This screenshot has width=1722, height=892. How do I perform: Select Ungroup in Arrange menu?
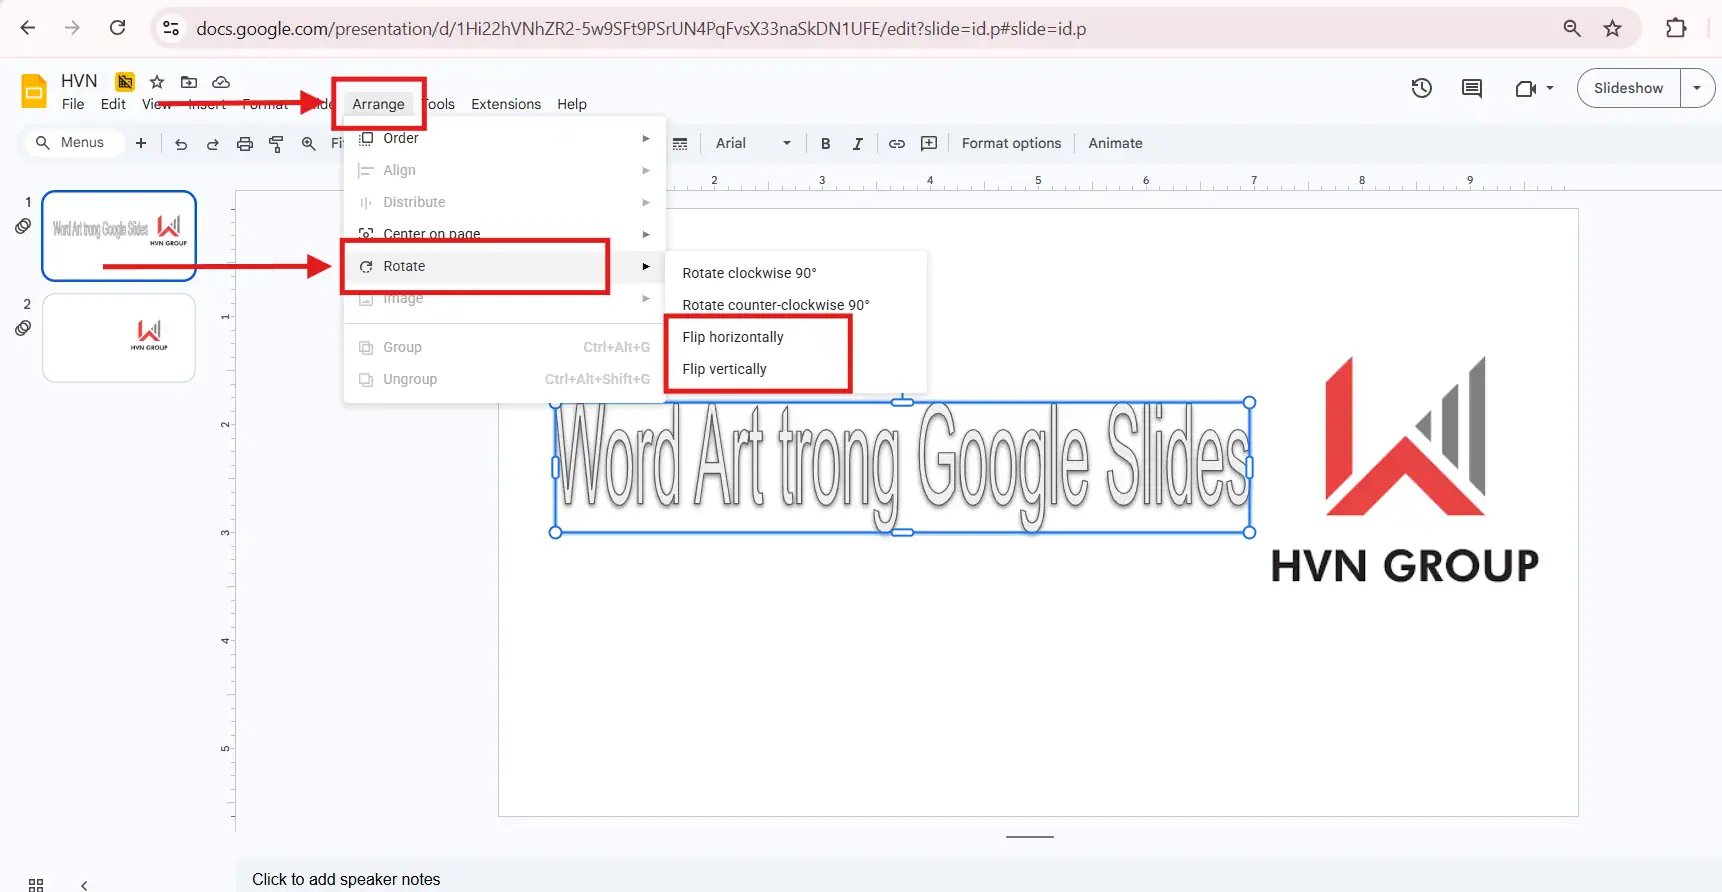pyautogui.click(x=505, y=379)
